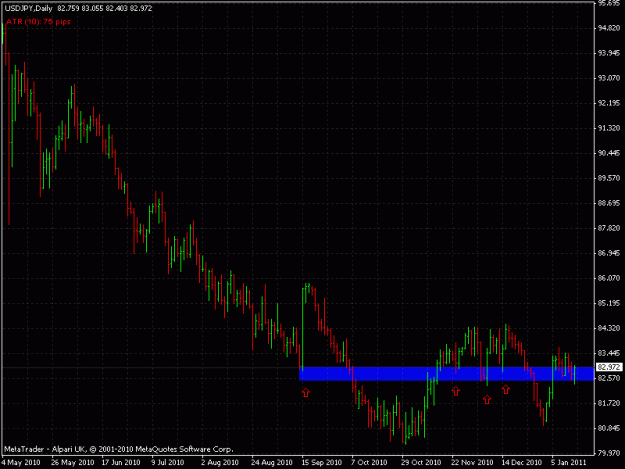625x469 pixels.
Task: Click the 80.845 price axis label
Action: pyautogui.click(x=609, y=428)
